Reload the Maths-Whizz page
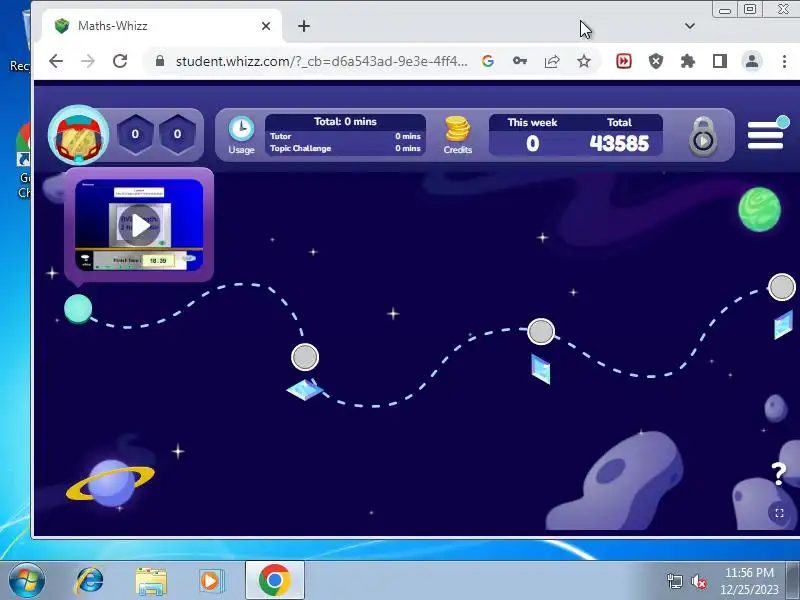This screenshot has width=800, height=600. 120,61
